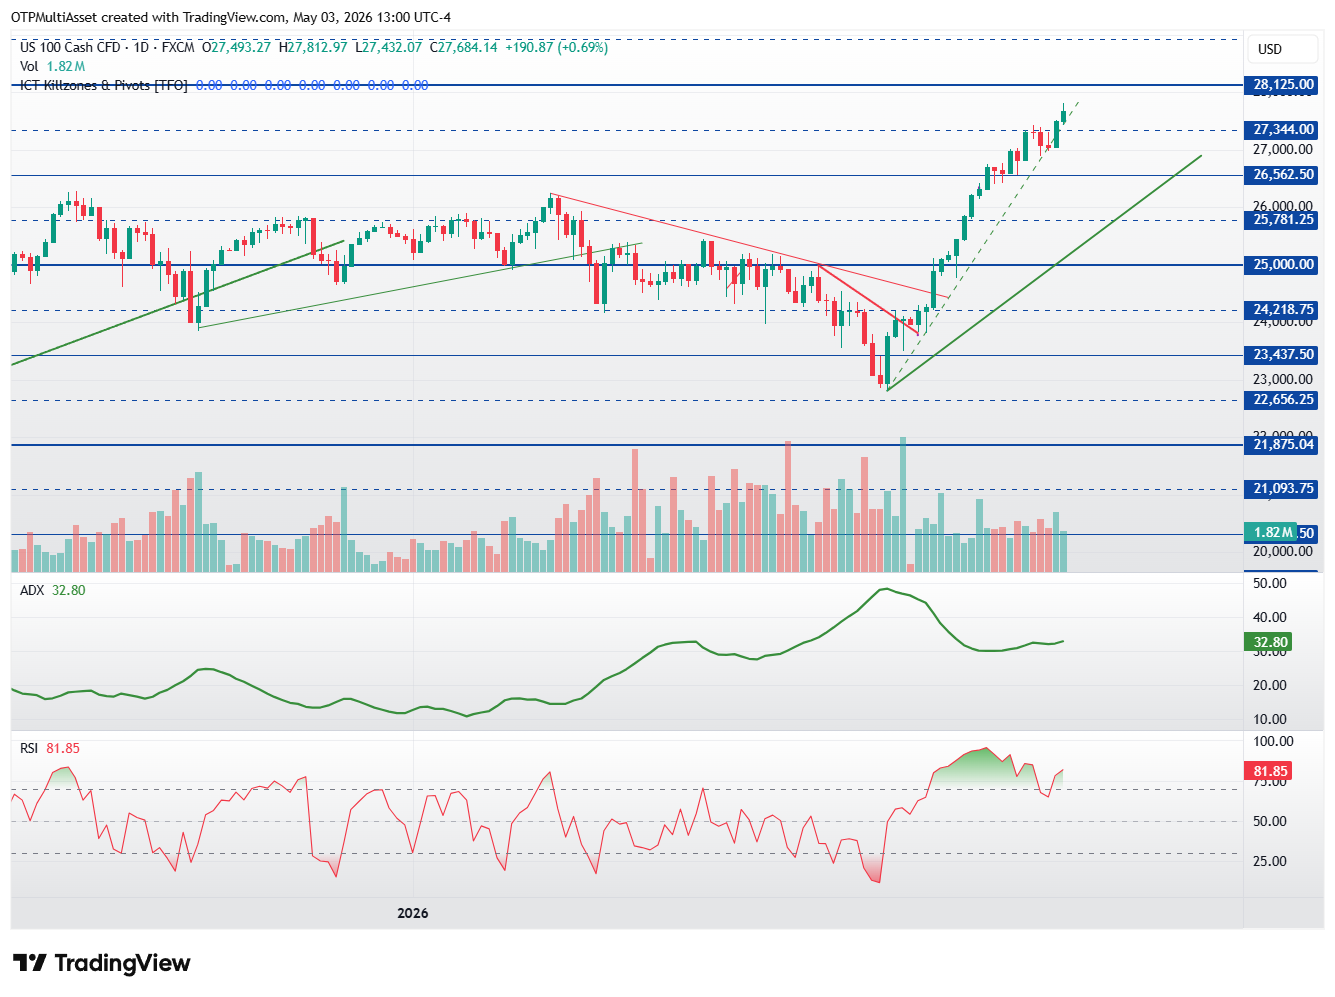1335x997 pixels.
Task: Click the ADX 32.80 indicator legend
Action: [x=53, y=590]
